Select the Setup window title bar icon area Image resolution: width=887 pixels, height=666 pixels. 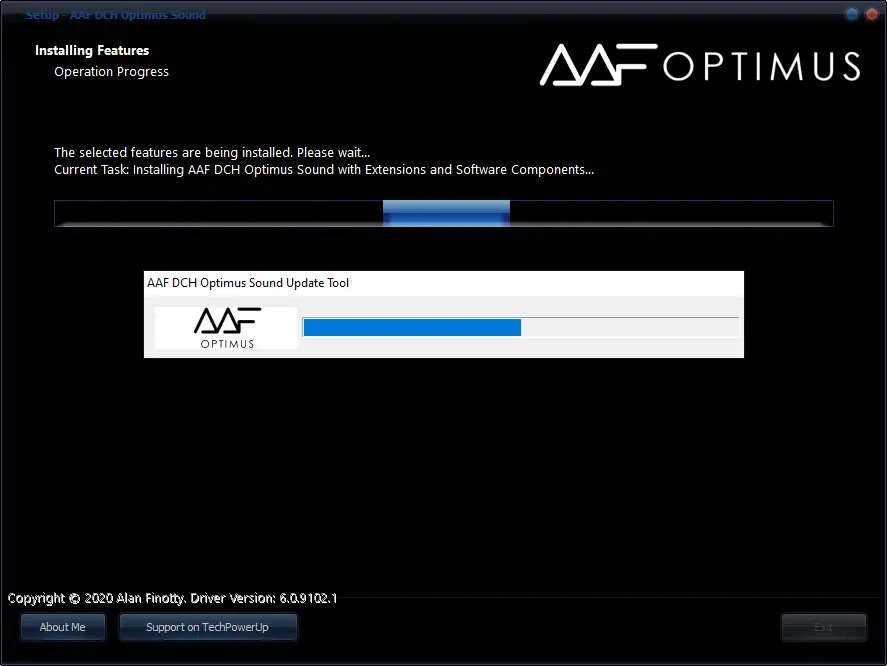point(14,15)
